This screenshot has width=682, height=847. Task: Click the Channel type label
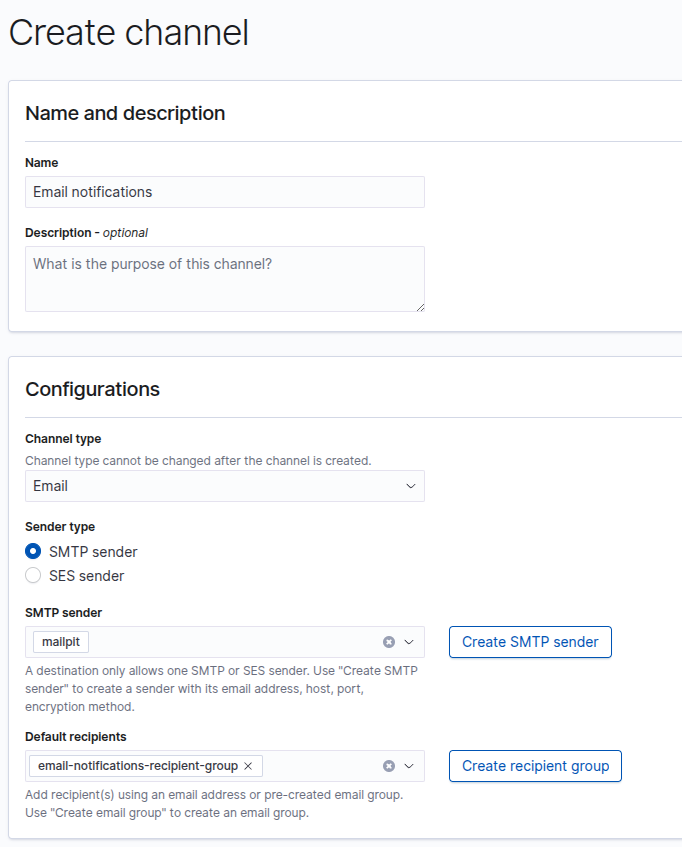63,439
